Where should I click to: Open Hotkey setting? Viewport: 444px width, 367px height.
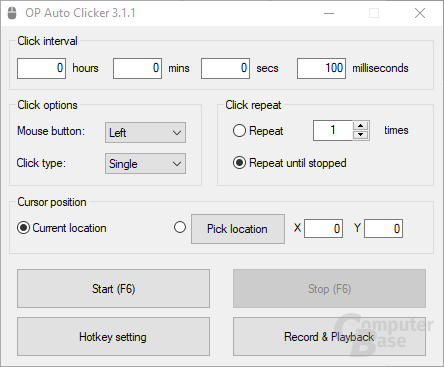[x=113, y=337]
